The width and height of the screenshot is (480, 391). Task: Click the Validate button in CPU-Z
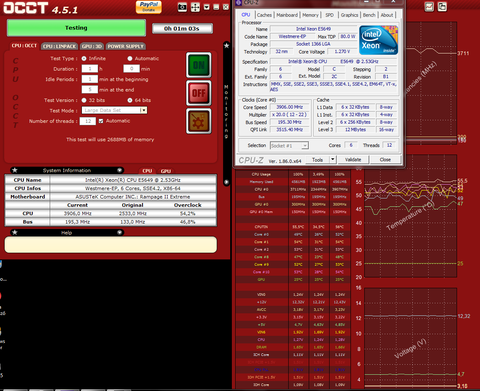click(353, 160)
